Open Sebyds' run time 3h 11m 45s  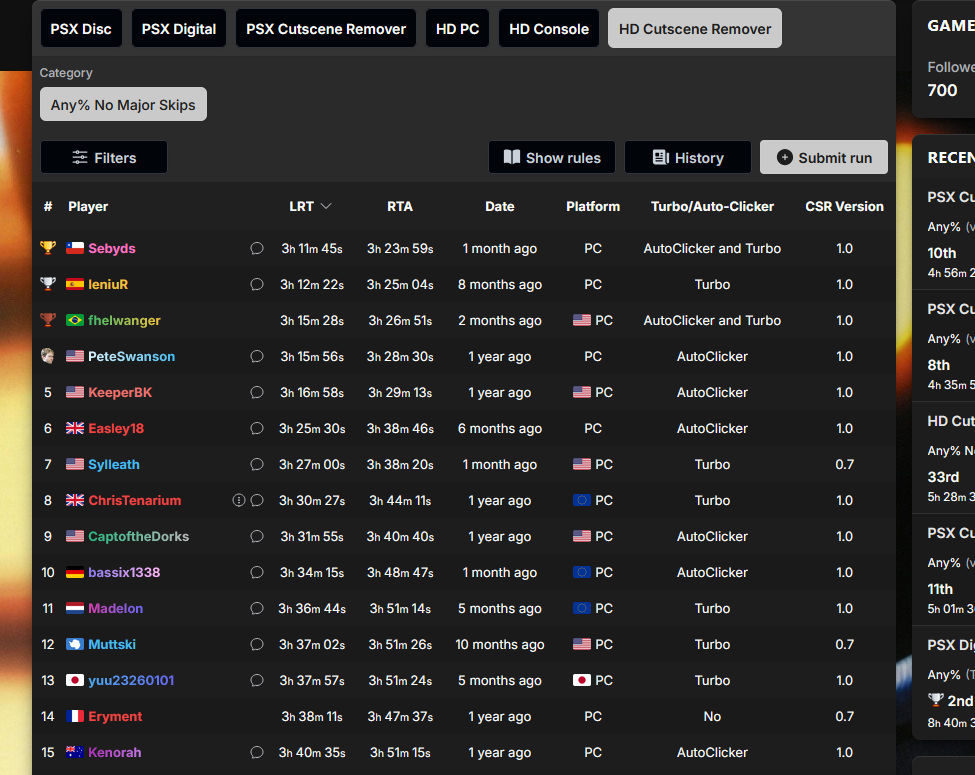point(312,248)
